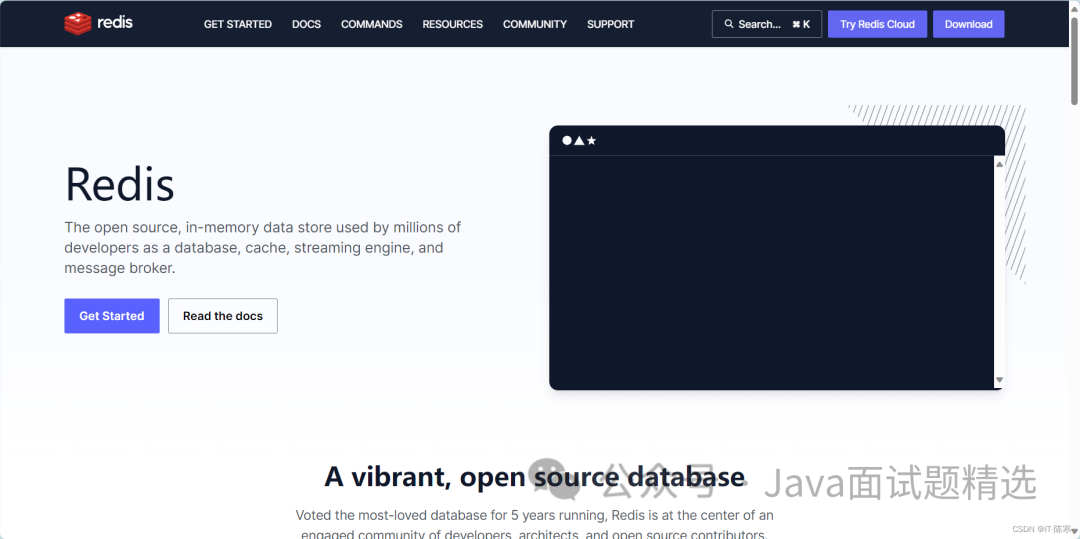Click the purple Get Started button

pos(112,316)
